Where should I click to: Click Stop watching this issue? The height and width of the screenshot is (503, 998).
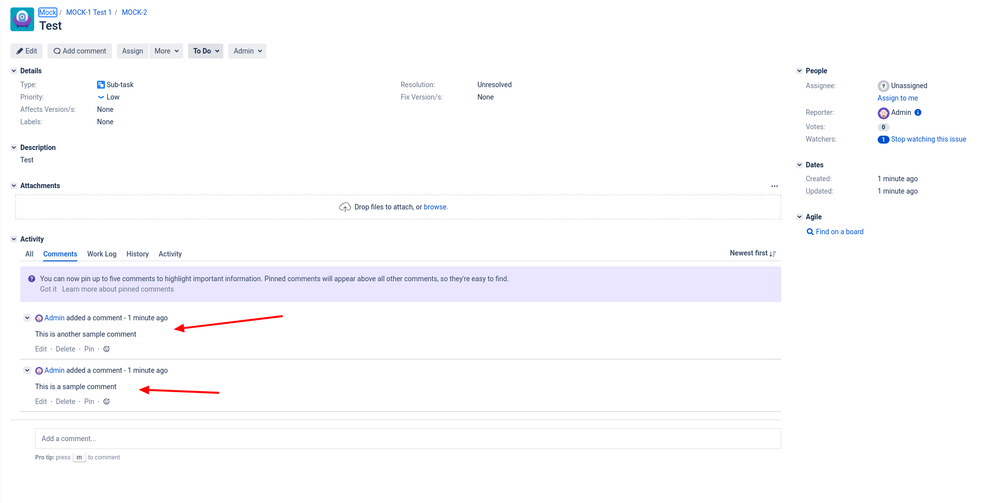coord(928,139)
